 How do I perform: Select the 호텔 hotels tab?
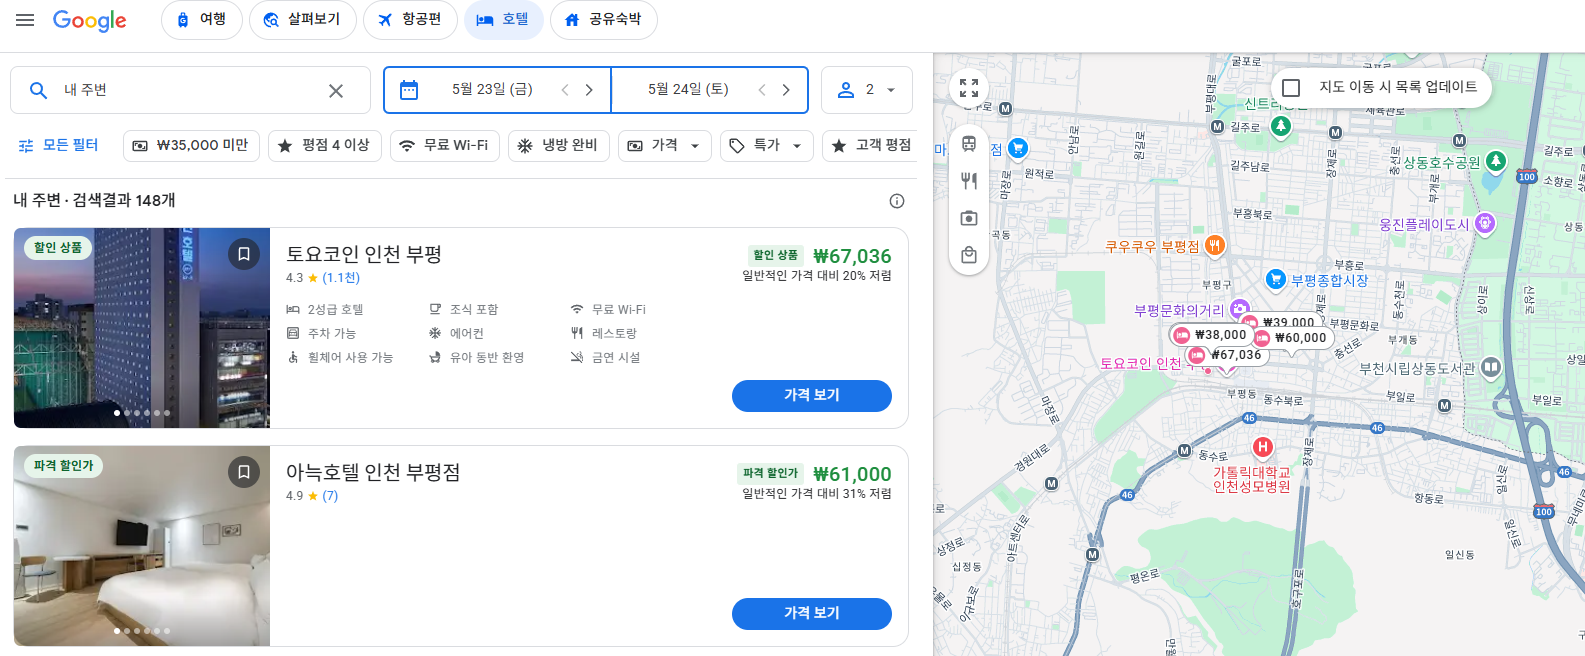pyautogui.click(x=504, y=20)
